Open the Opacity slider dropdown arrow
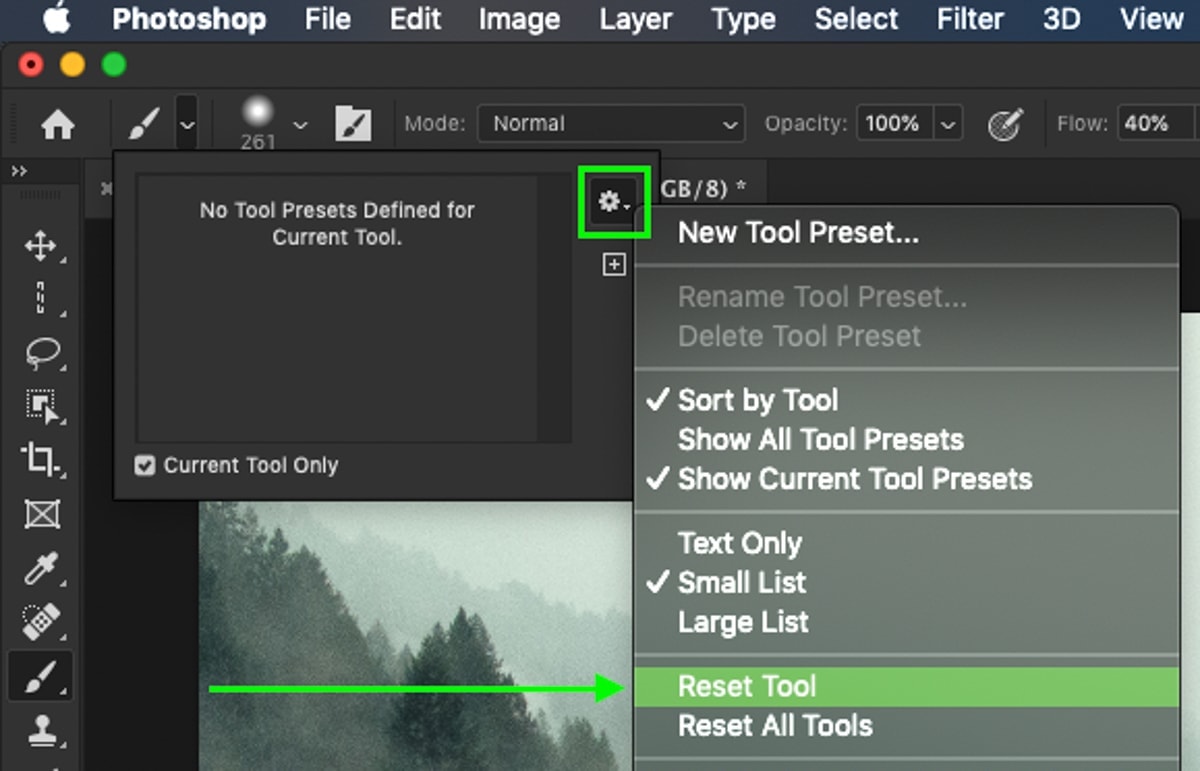1200x771 pixels. pos(947,124)
